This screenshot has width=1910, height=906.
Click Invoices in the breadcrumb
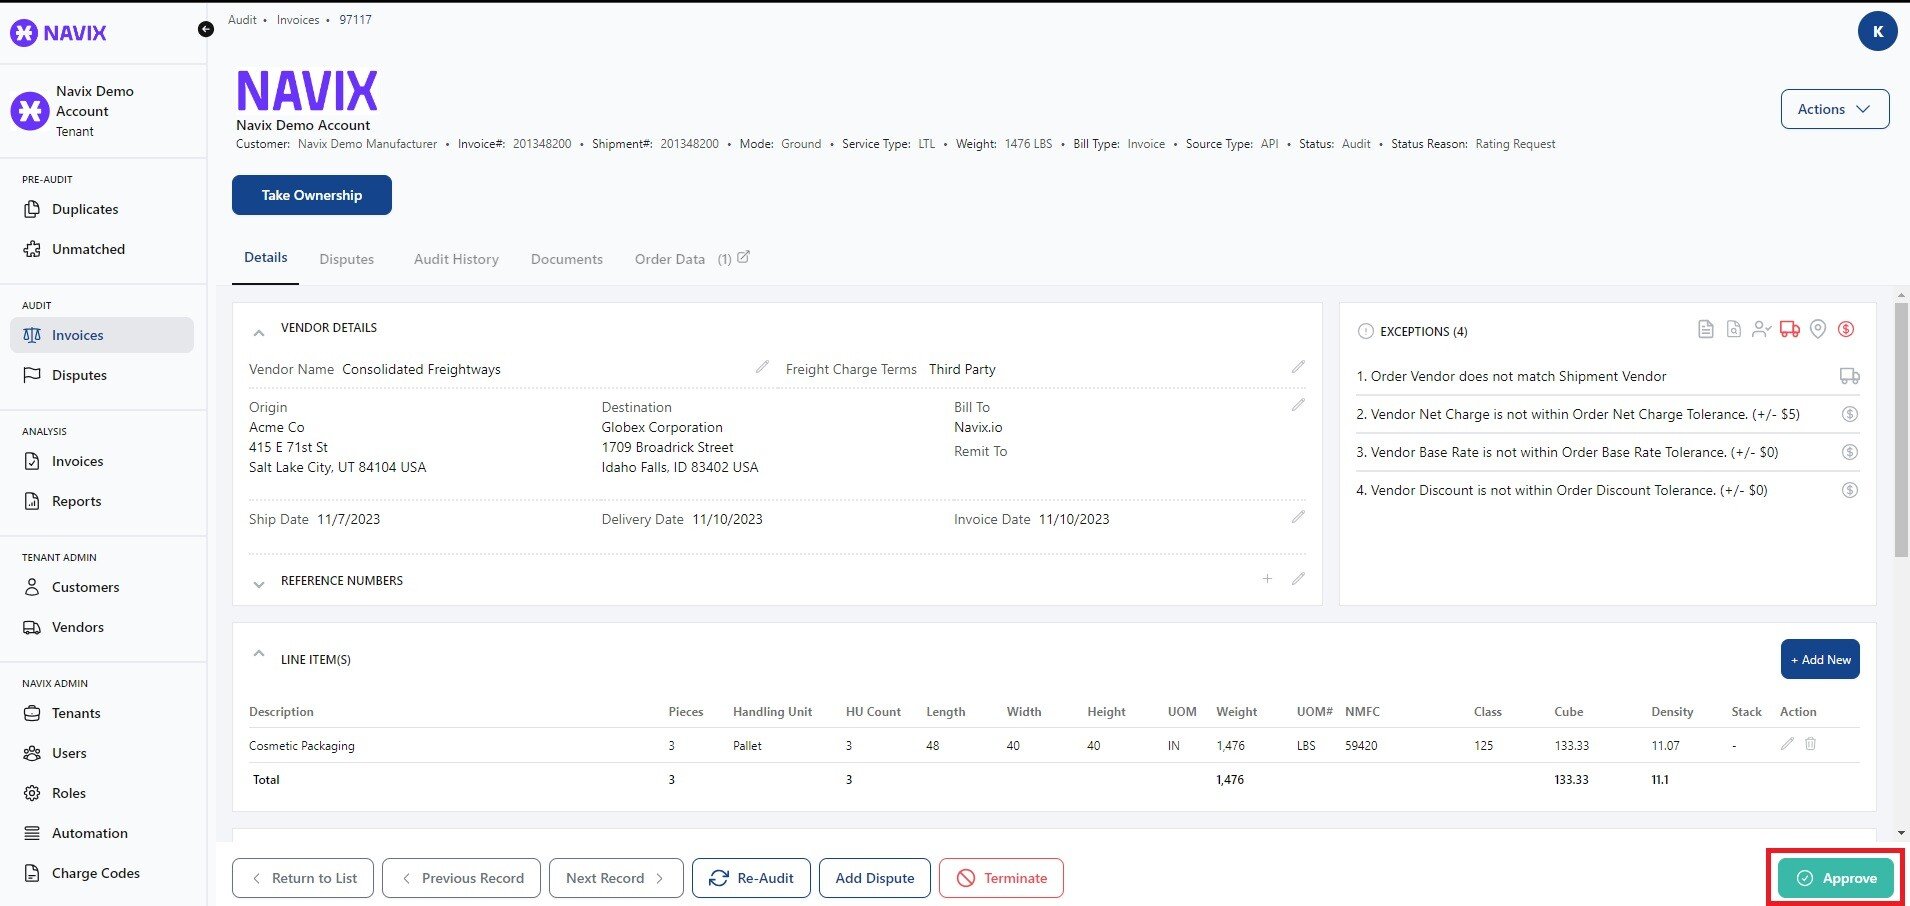(x=298, y=19)
